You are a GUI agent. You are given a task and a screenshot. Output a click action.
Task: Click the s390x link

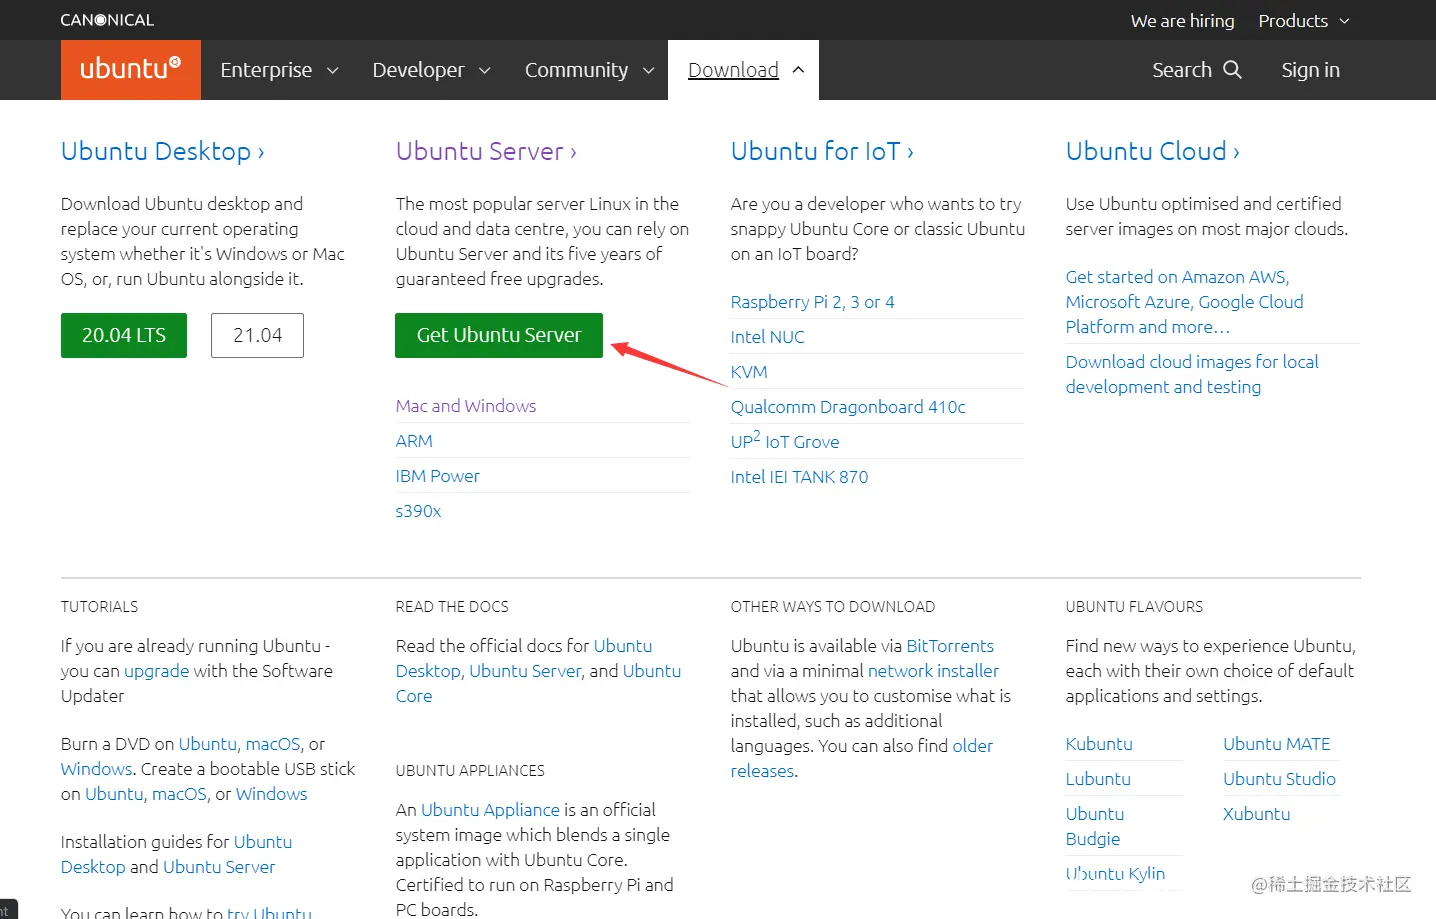click(x=418, y=511)
